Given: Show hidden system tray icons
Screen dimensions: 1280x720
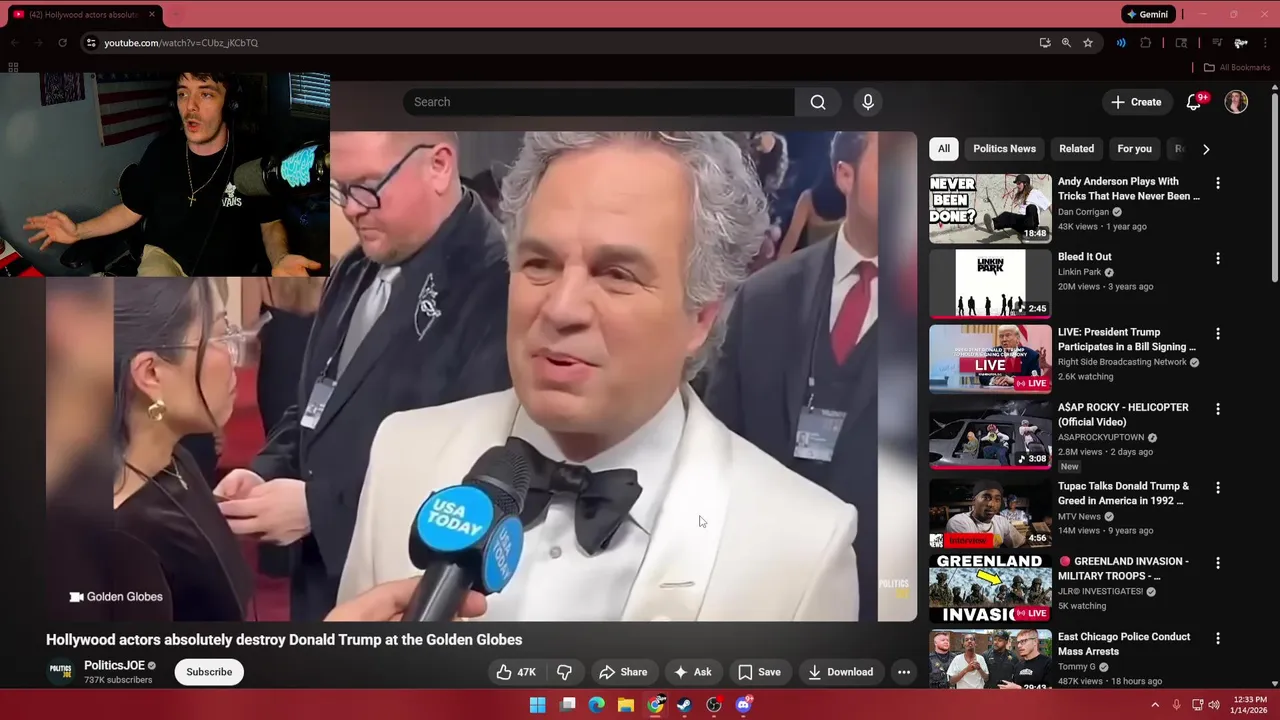Looking at the screenshot, I should click(x=1155, y=705).
